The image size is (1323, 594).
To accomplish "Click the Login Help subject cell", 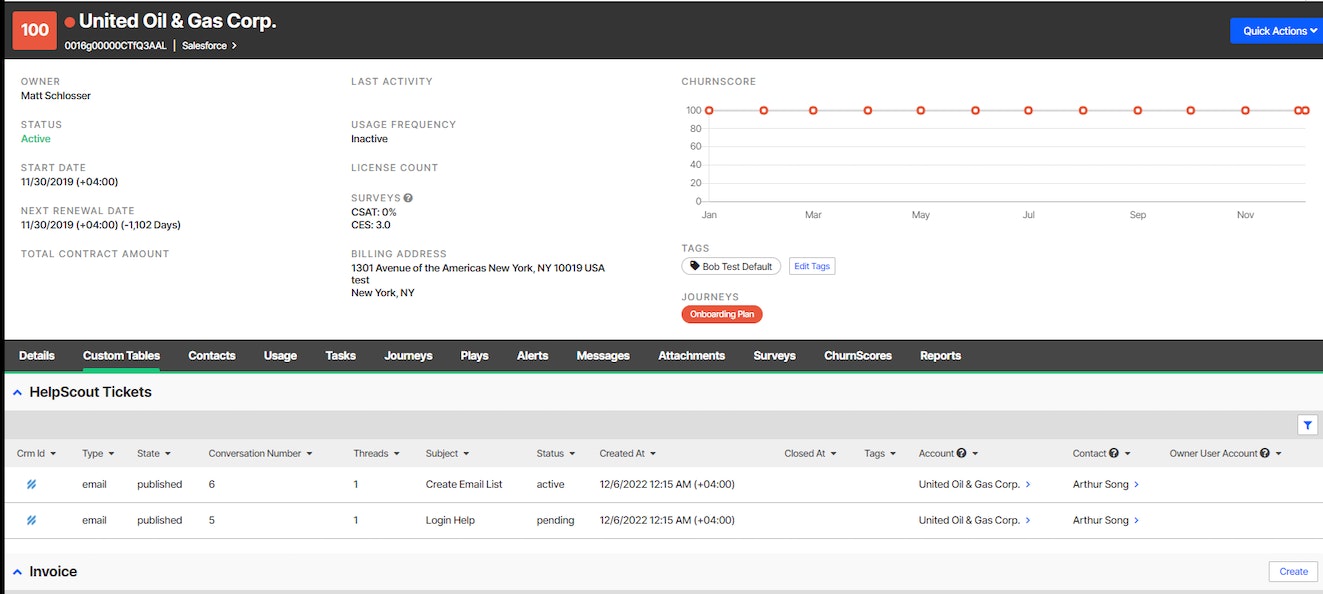I will pos(450,520).
